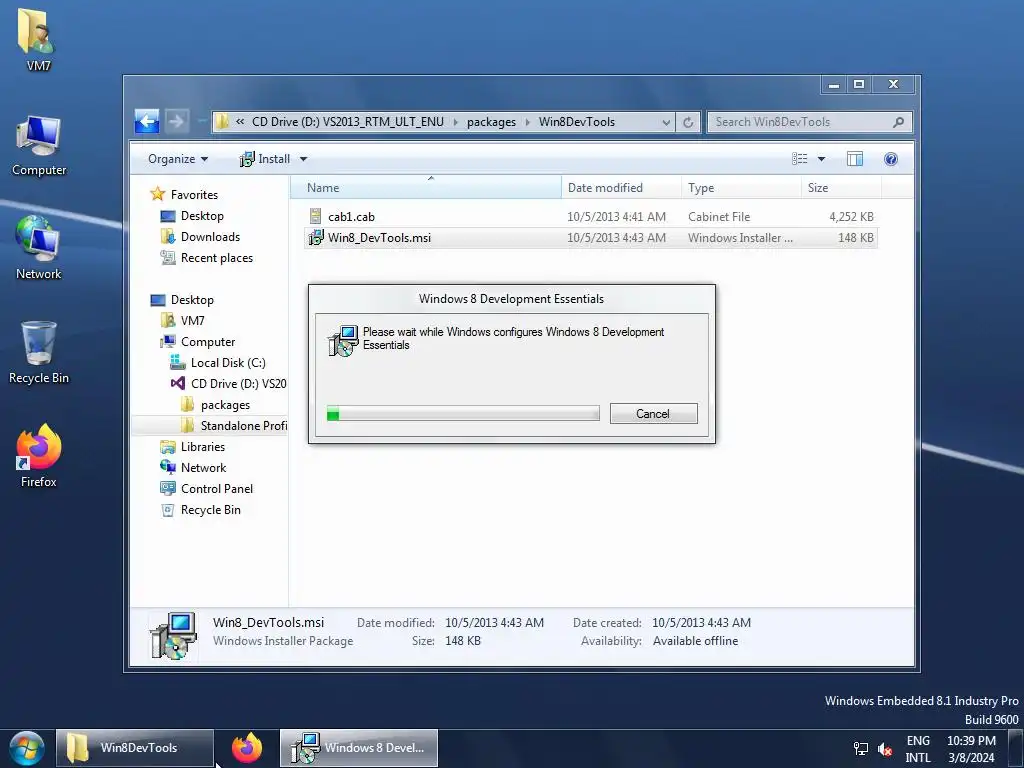
Task: Sort by the Type column header
Action: pyautogui.click(x=741, y=187)
